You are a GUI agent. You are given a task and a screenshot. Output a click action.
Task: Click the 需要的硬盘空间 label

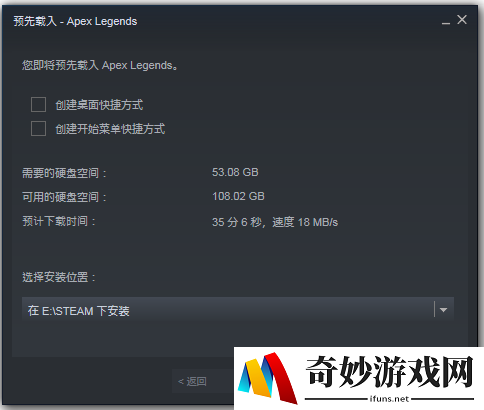point(64,173)
